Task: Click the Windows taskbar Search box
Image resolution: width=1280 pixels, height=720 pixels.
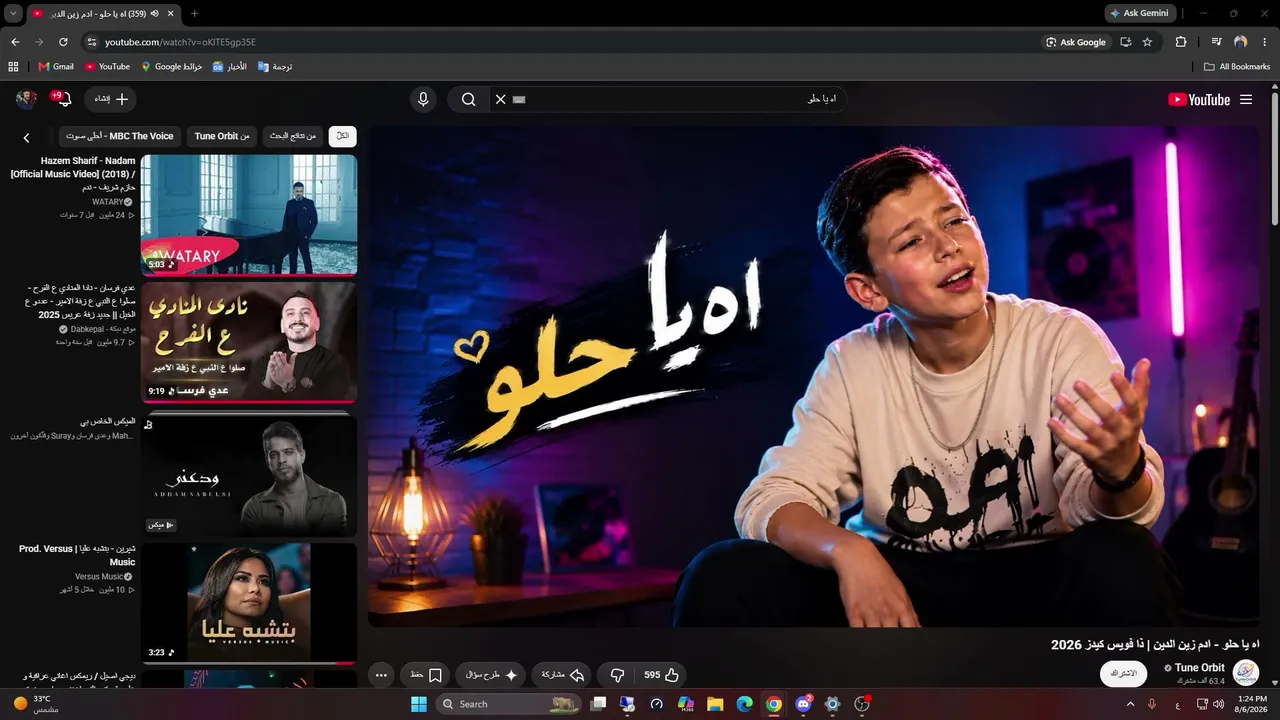Action: (x=509, y=704)
